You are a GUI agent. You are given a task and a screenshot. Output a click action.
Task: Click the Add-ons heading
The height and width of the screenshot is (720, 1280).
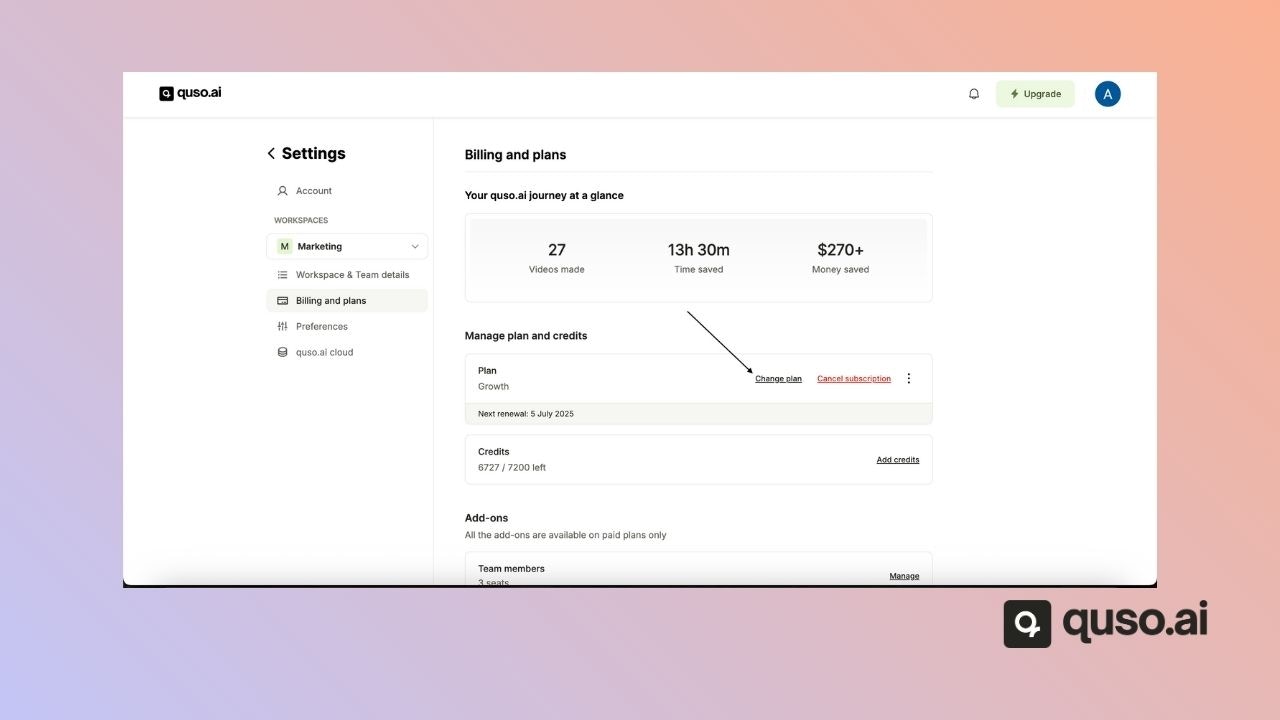(x=486, y=518)
